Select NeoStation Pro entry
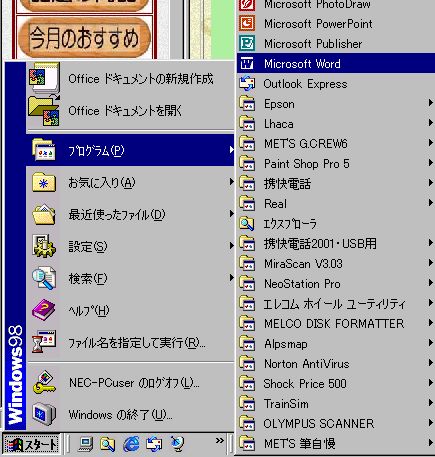Viewport: 435px width, 457px height. [336, 284]
